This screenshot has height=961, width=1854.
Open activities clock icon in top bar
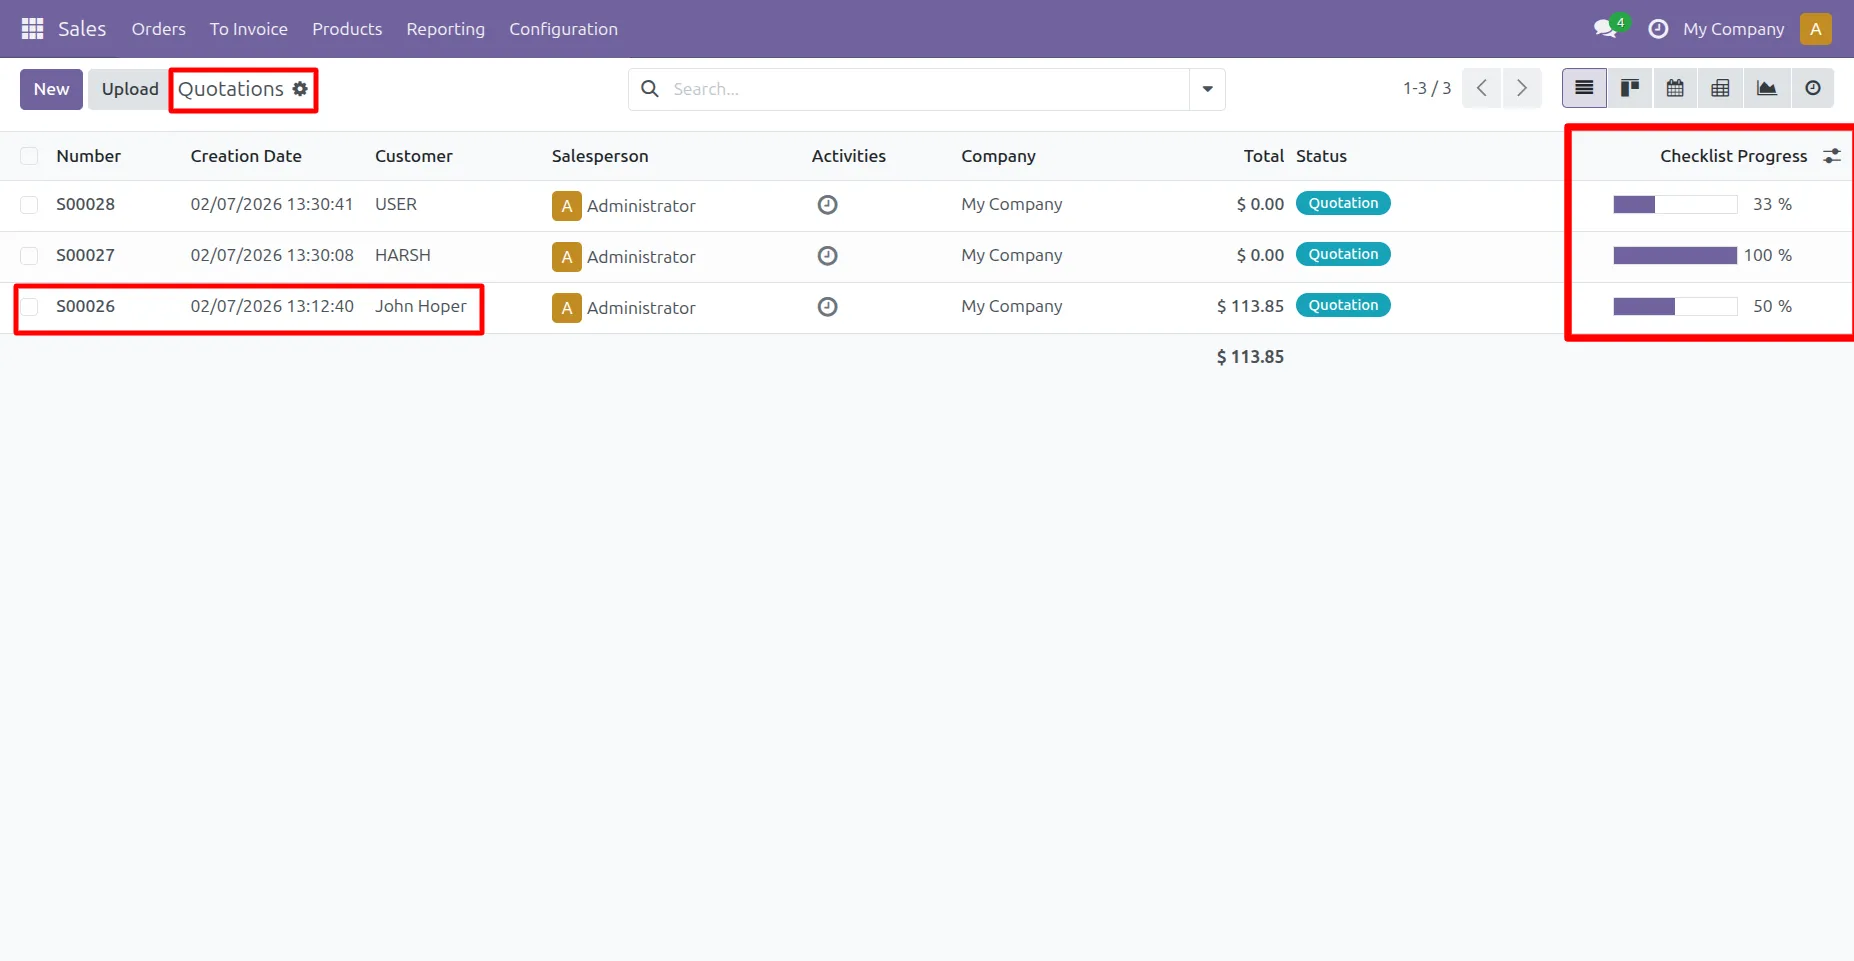pos(1658,29)
